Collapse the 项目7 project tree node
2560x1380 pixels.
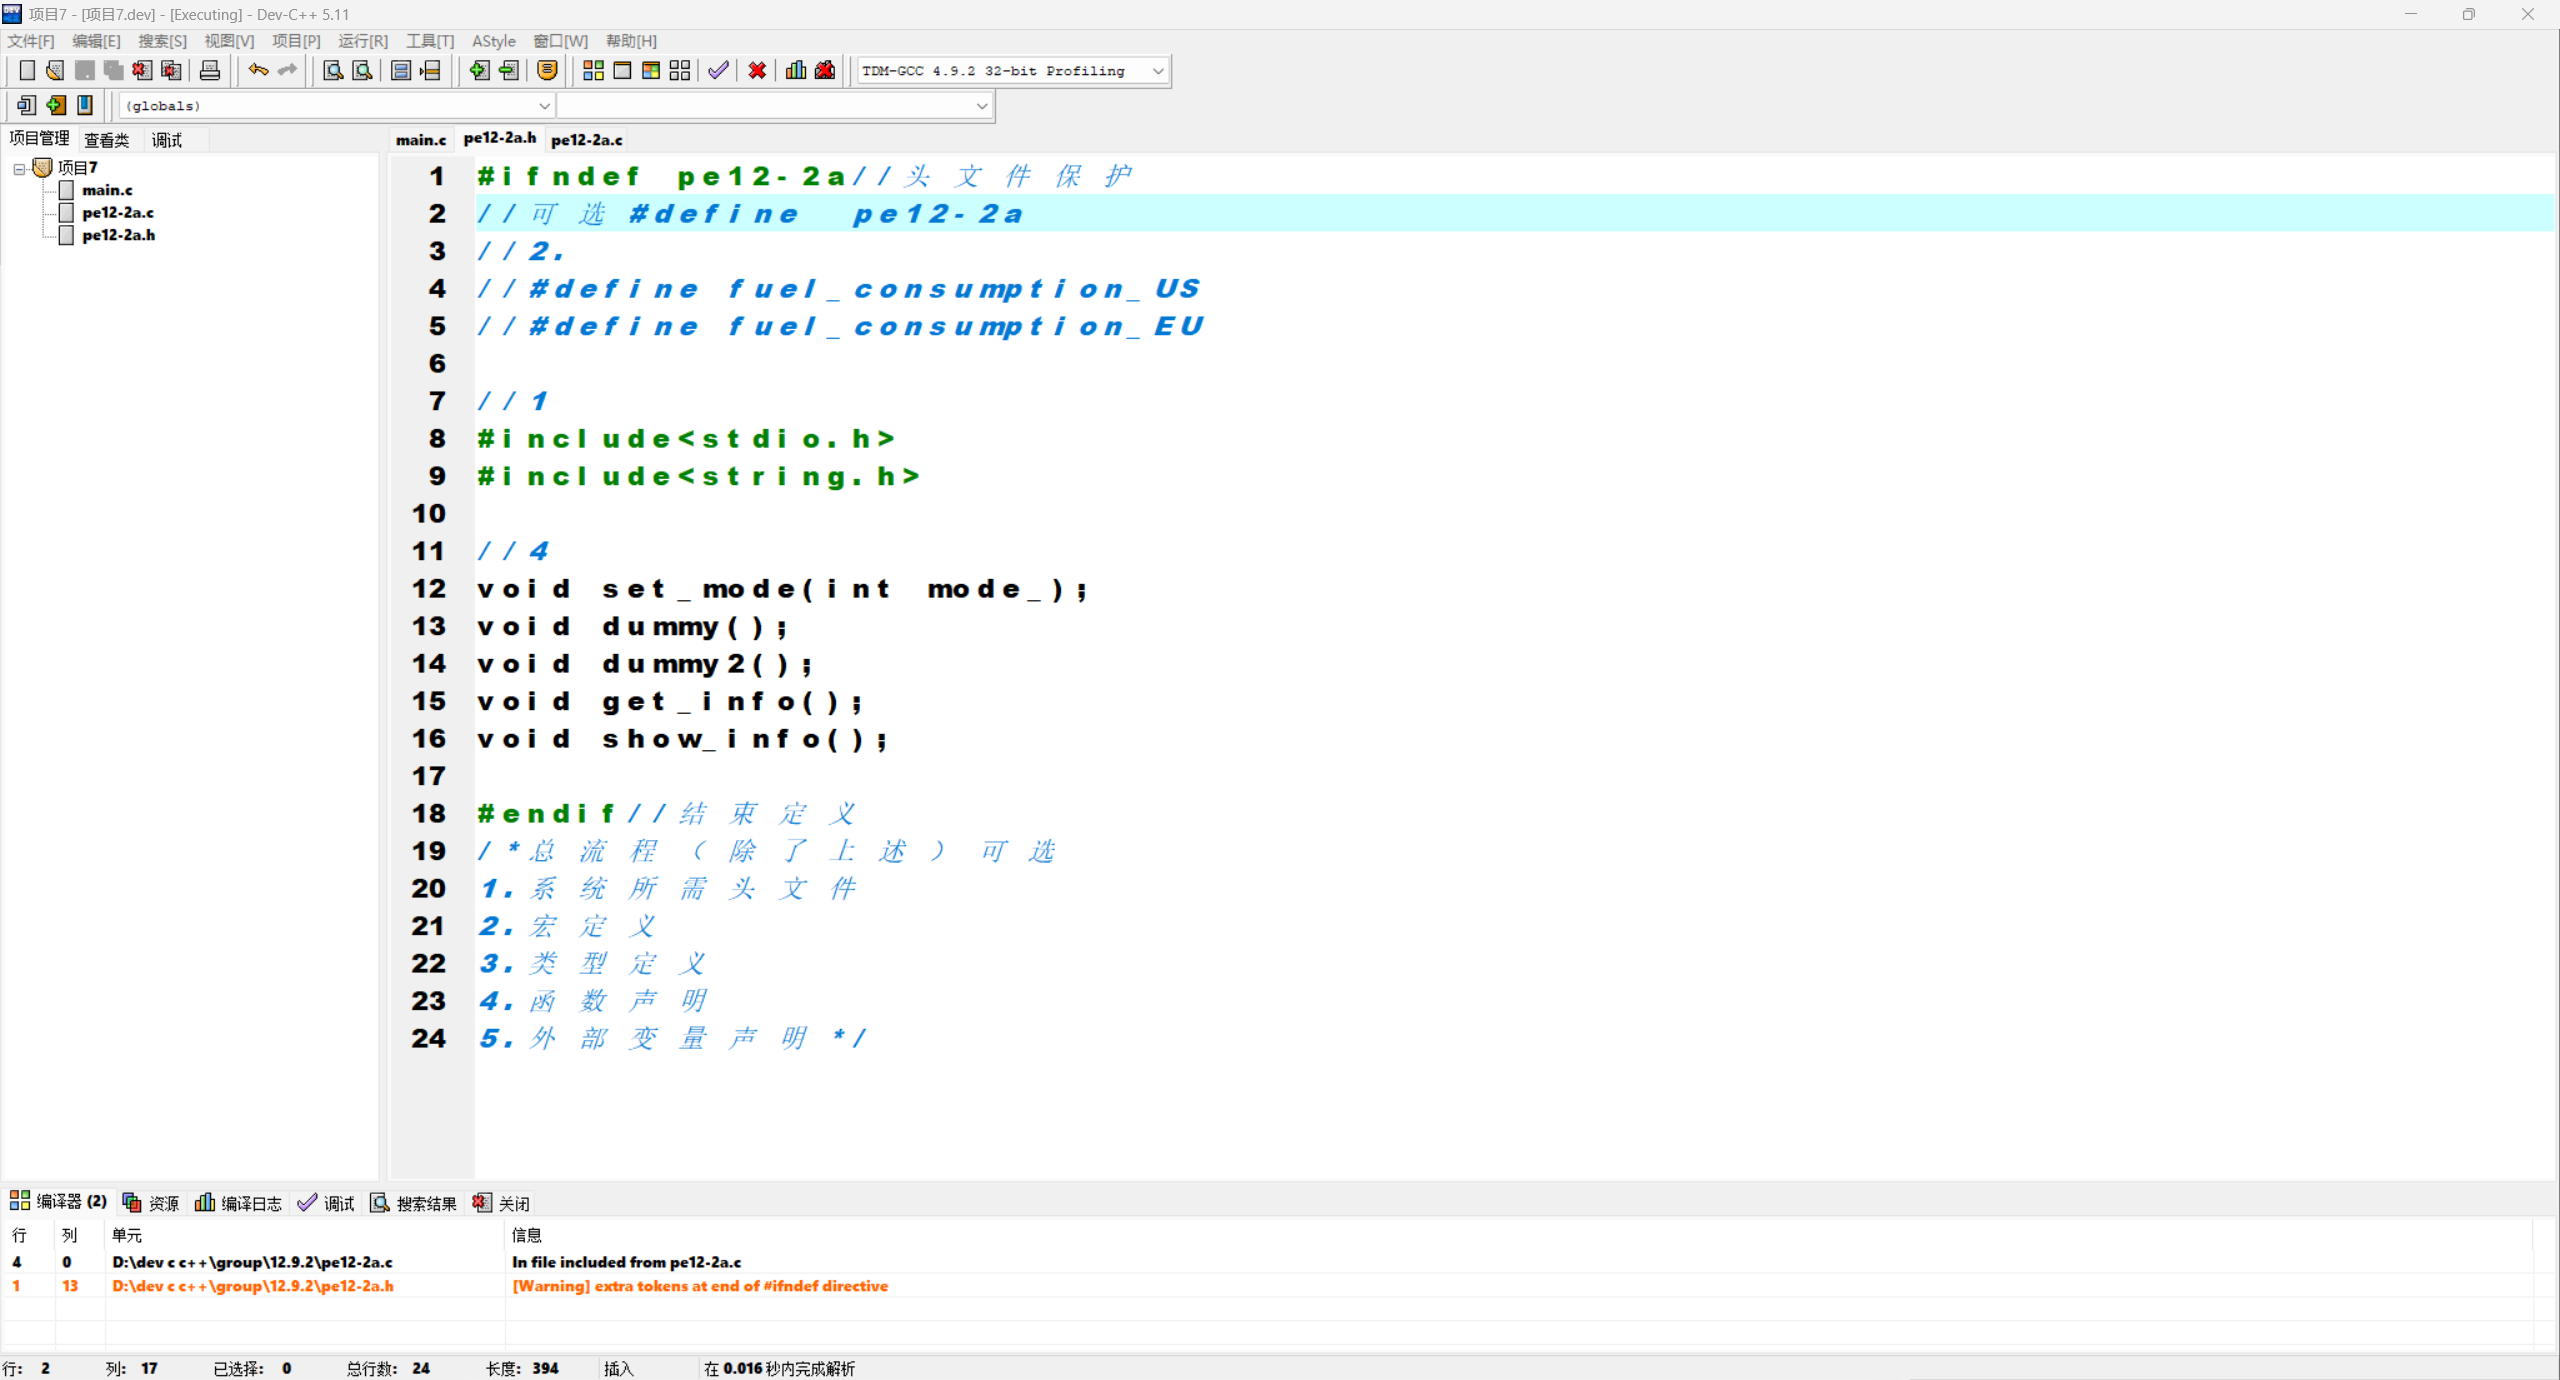pos(19,168)
